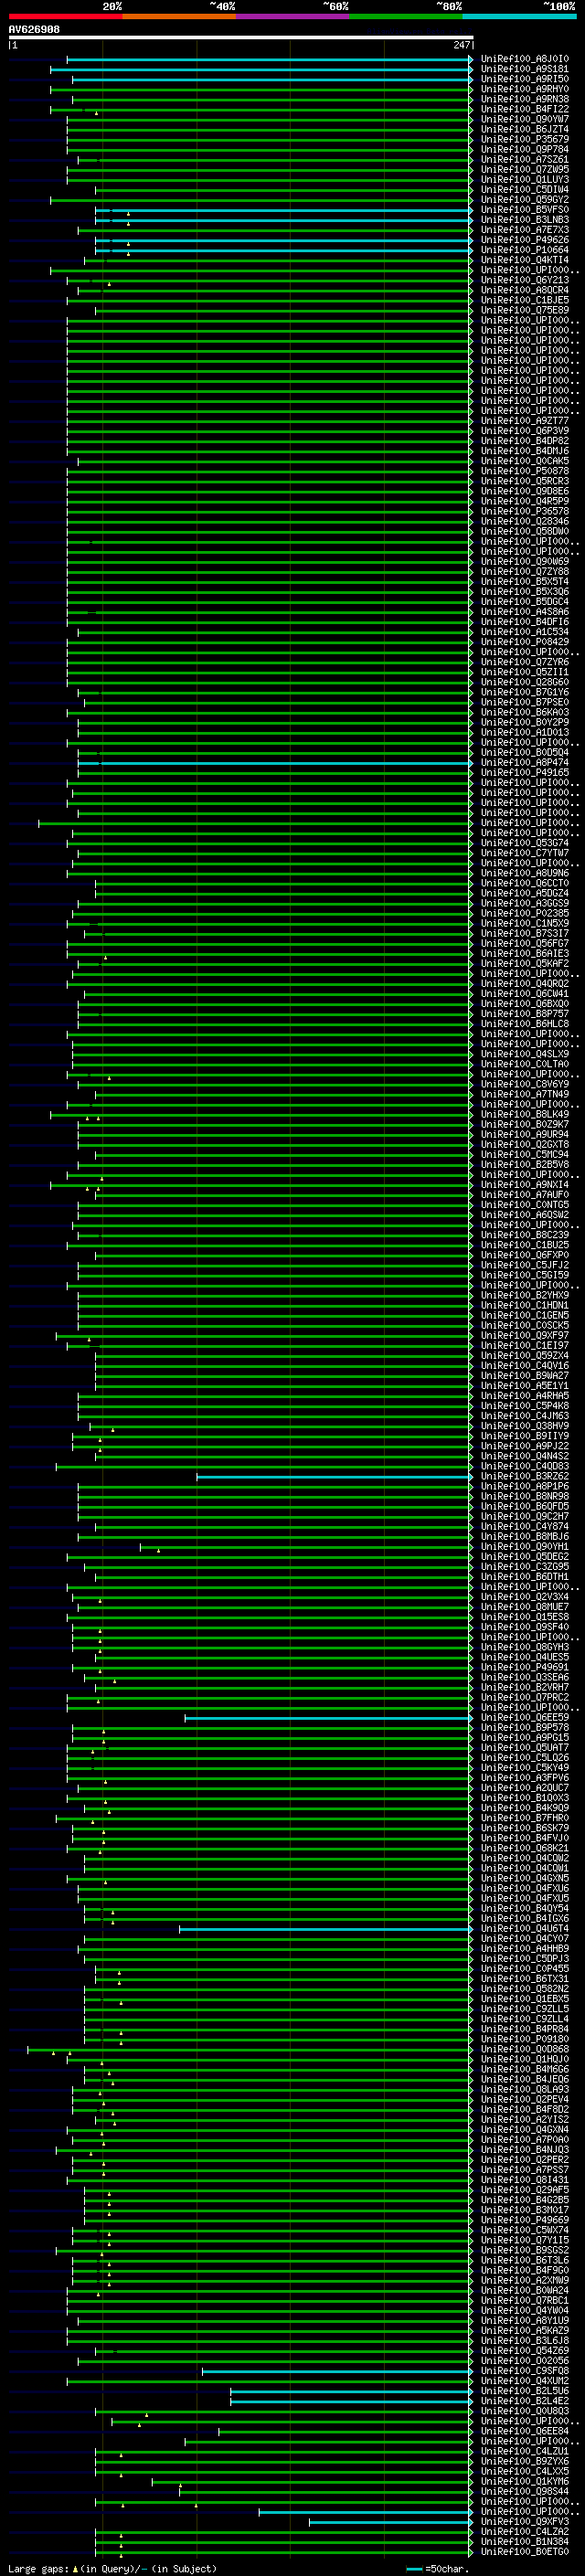585x2576 pixels.
Task: Go to UniRef100_C1BJE5 label
Action: [x=525, y=300]
